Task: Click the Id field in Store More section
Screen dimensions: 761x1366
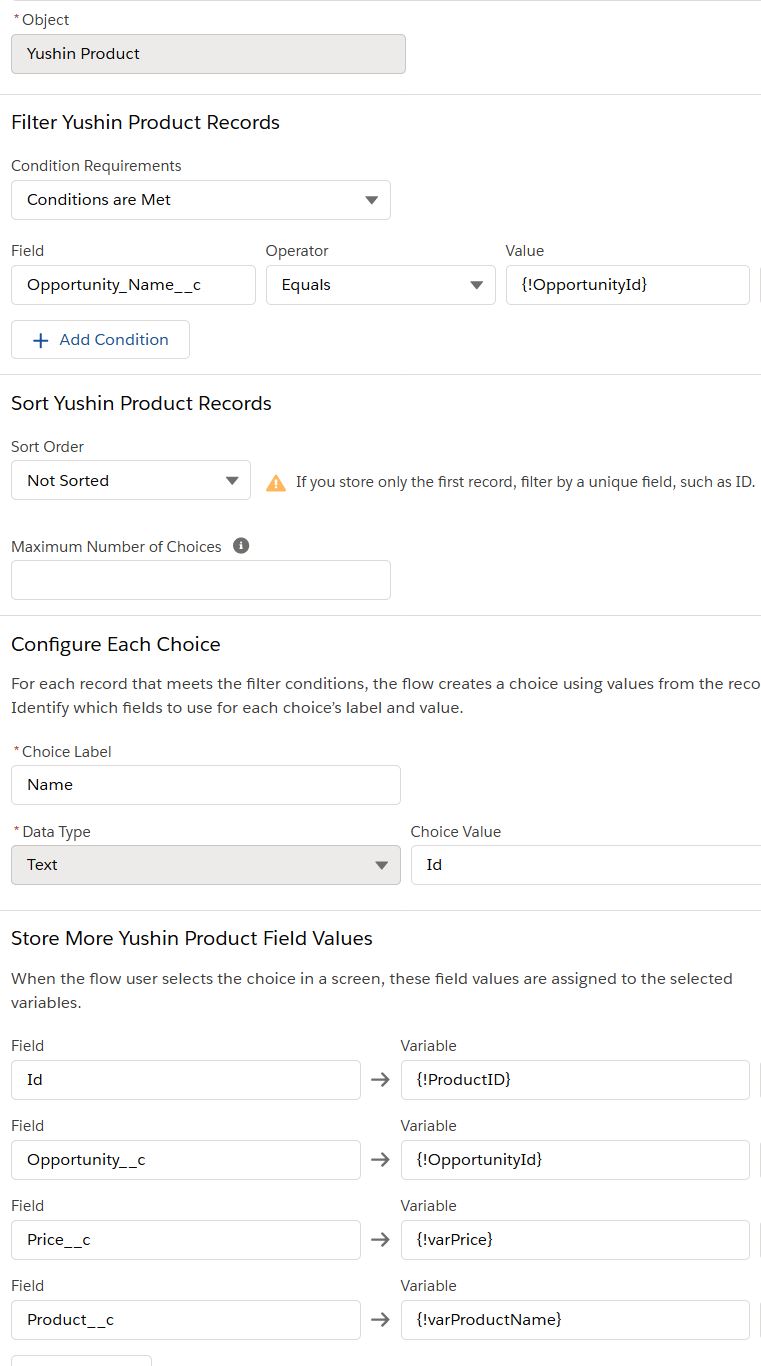Action: [185, 1080]
